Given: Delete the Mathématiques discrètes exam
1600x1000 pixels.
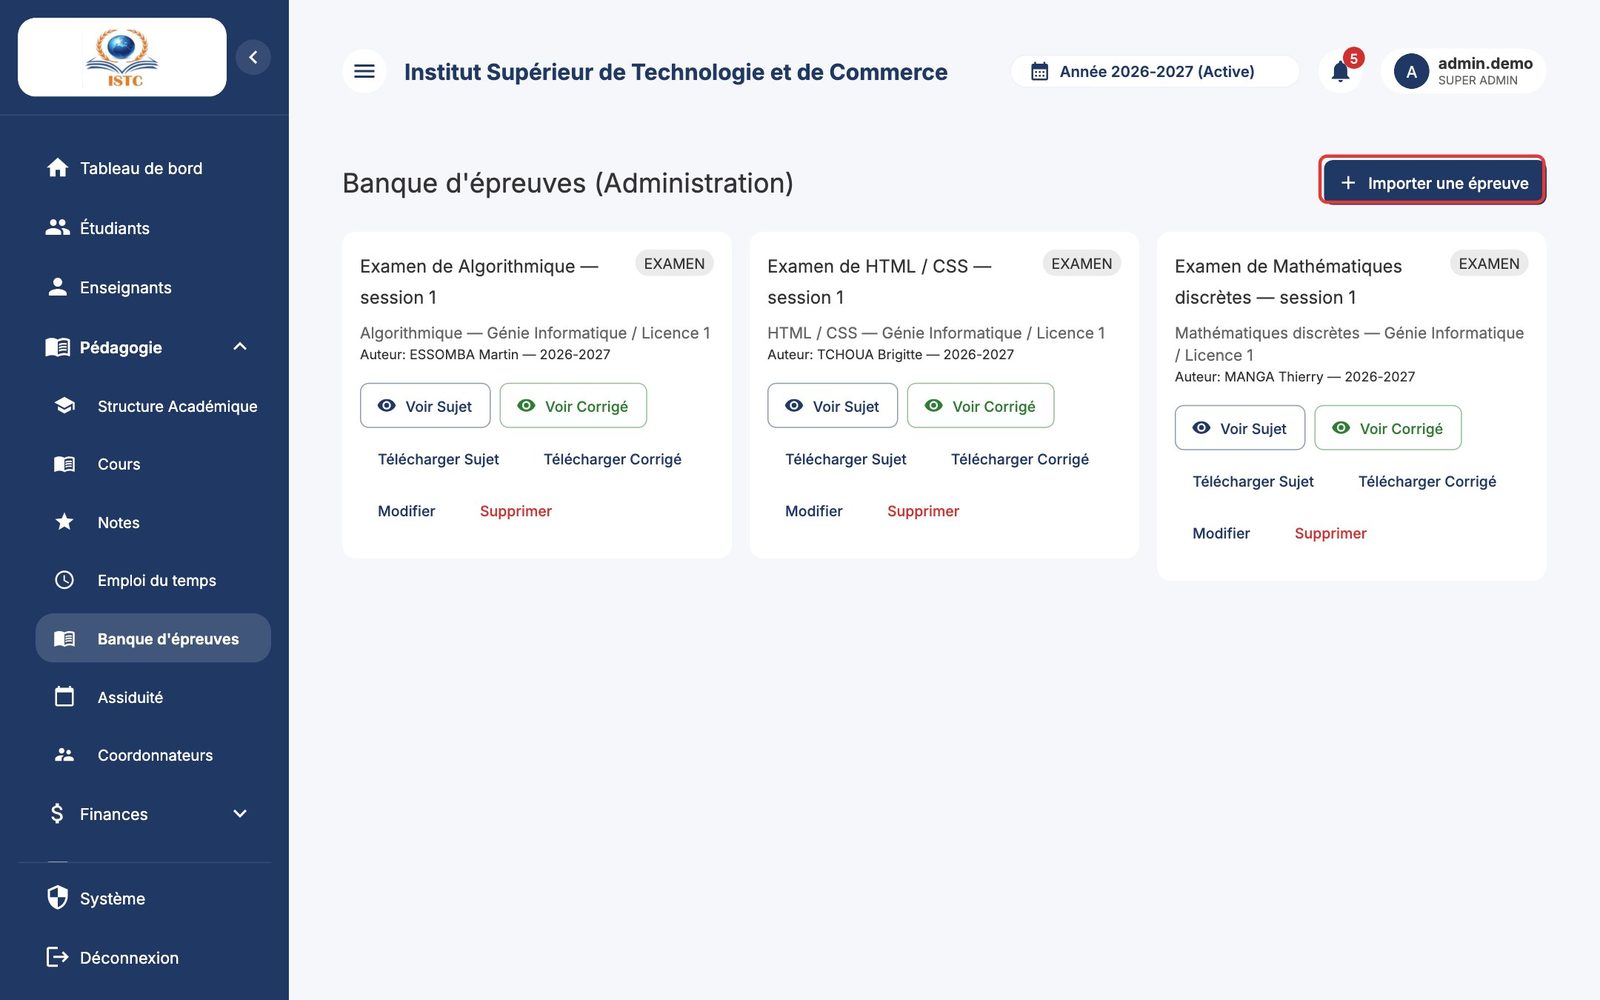Looking at the screenshot, I should 1330,533.
